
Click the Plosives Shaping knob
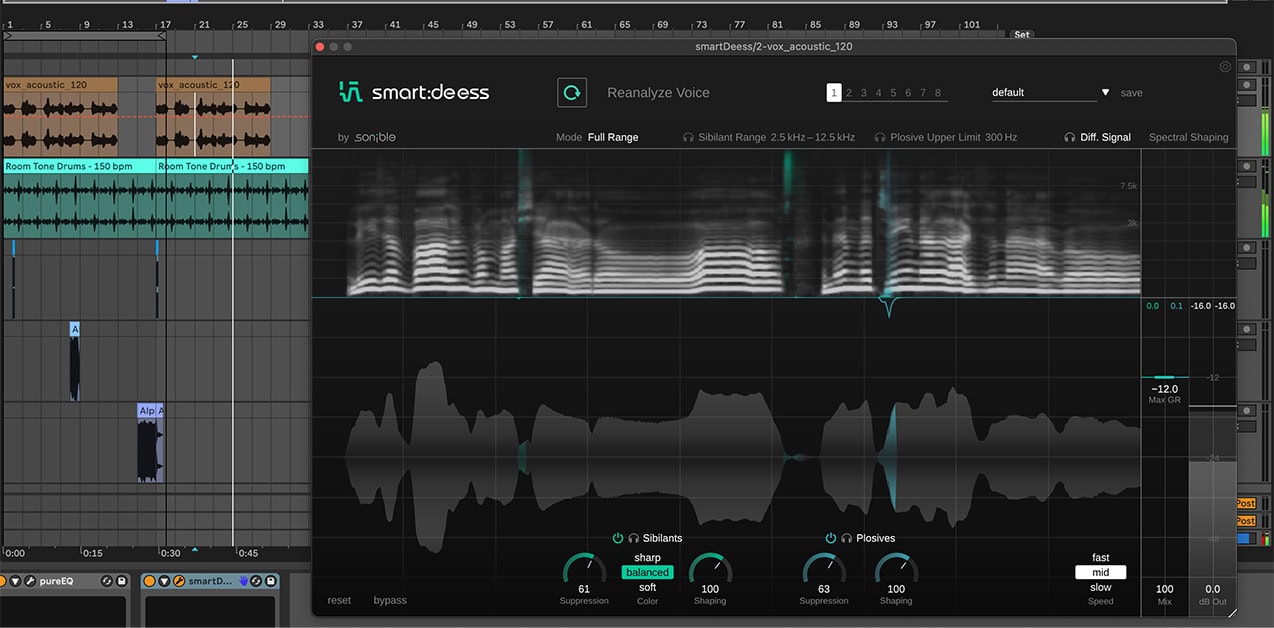click(896, 568)
